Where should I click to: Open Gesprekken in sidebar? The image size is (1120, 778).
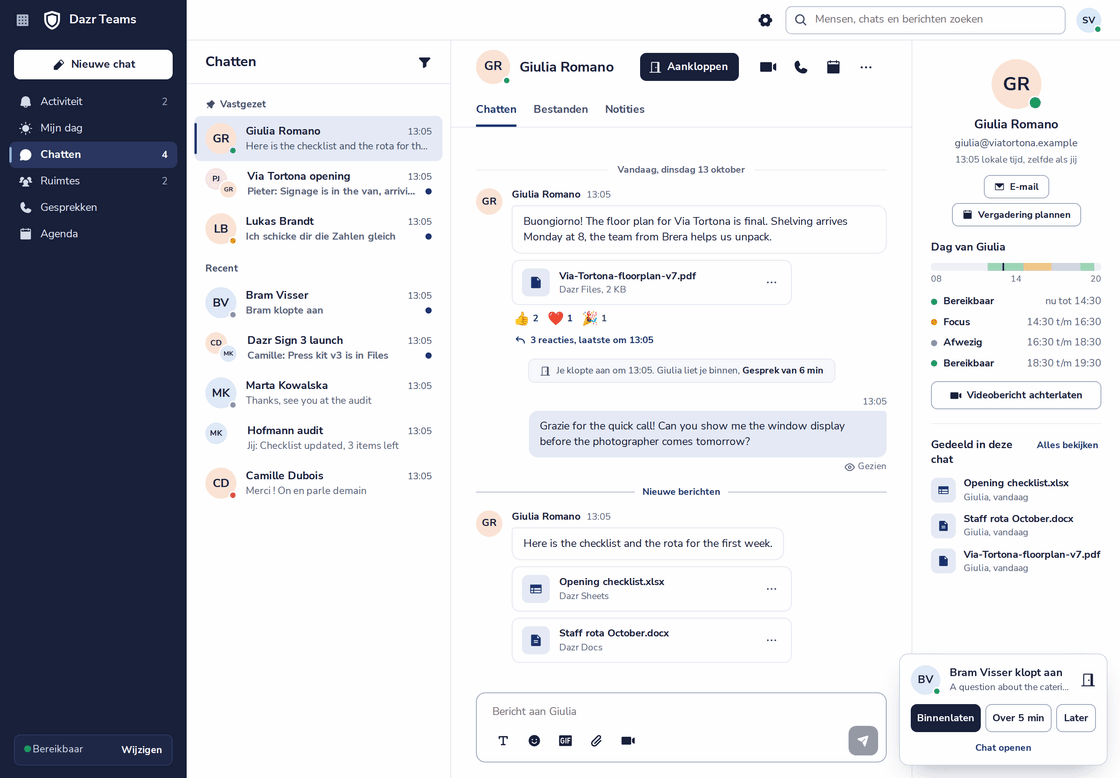pos(93,207)
